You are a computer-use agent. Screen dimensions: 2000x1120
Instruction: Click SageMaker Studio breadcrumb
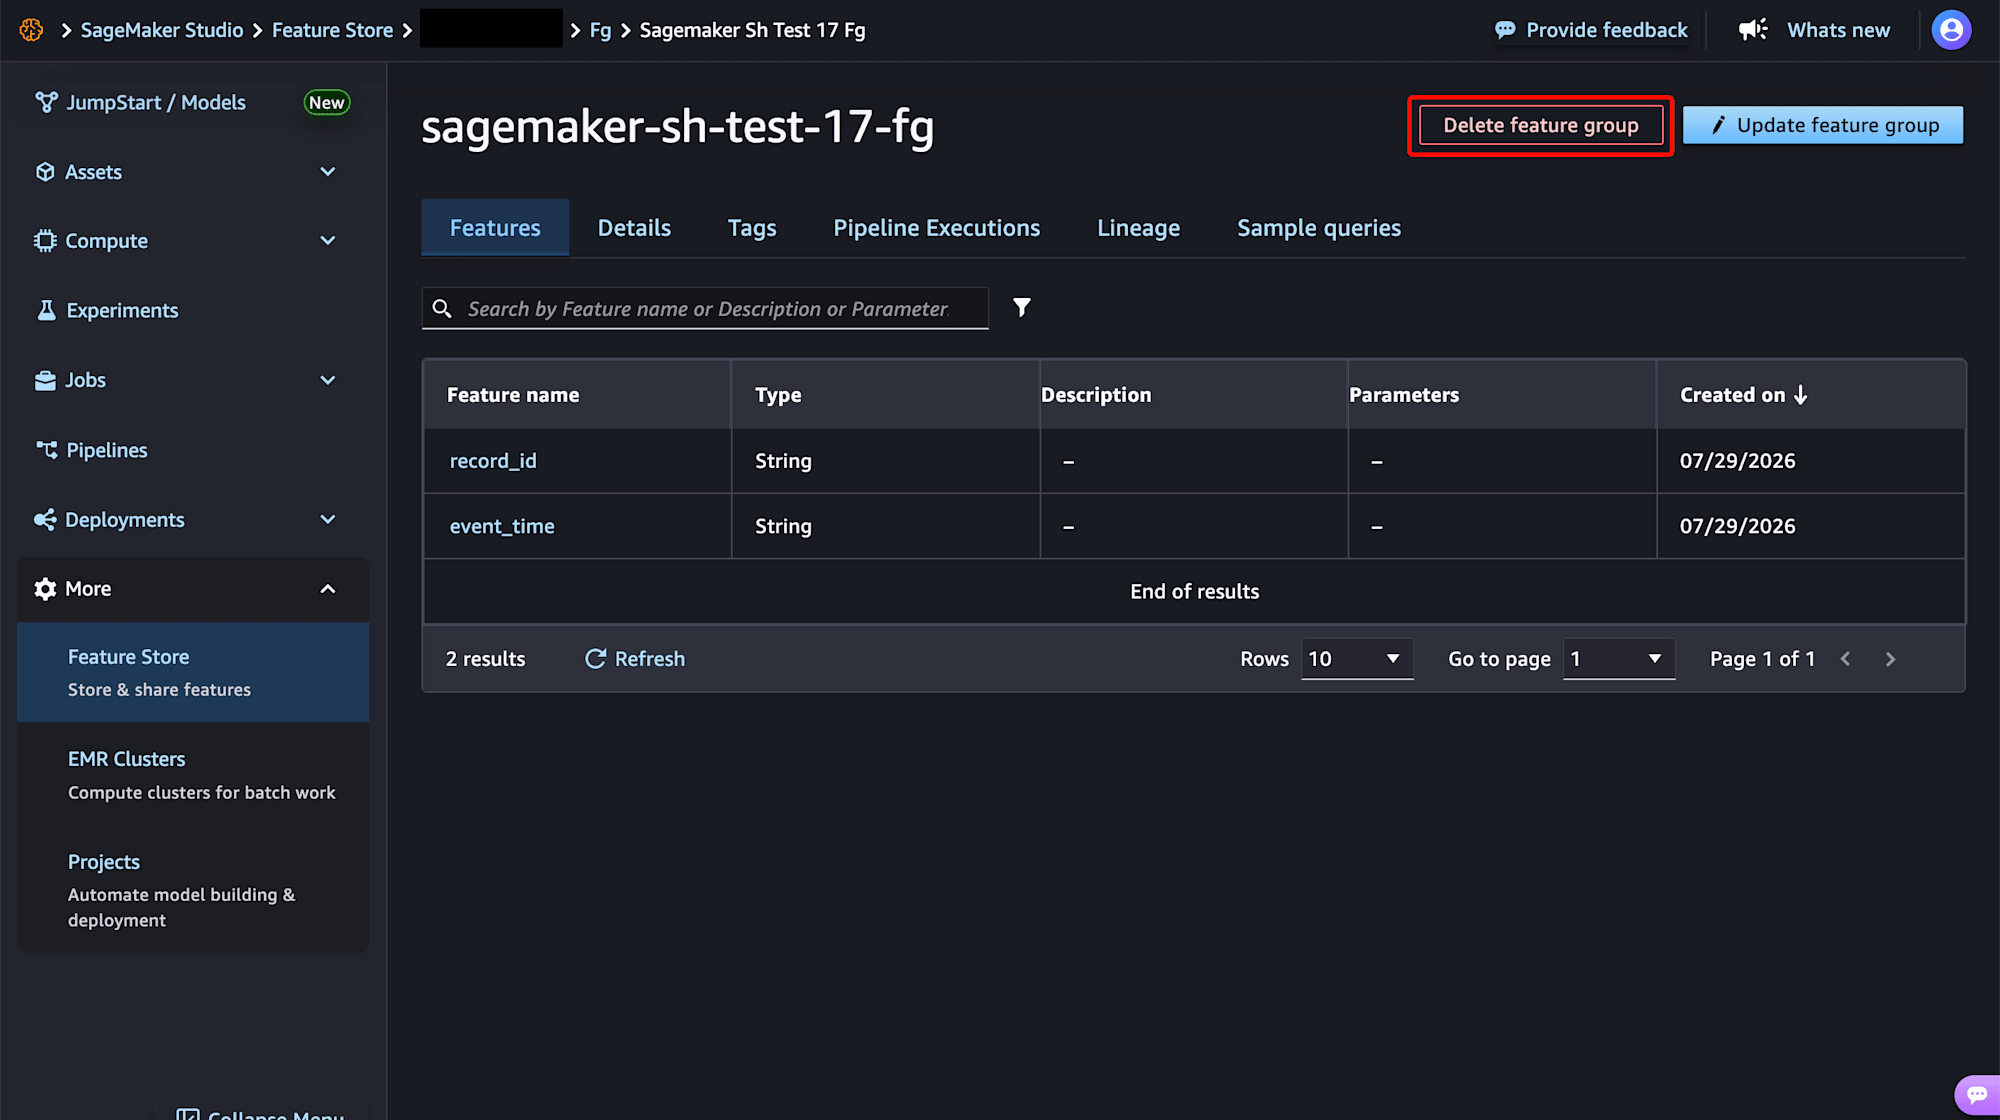pyautogui.click(x=162, y=30)
